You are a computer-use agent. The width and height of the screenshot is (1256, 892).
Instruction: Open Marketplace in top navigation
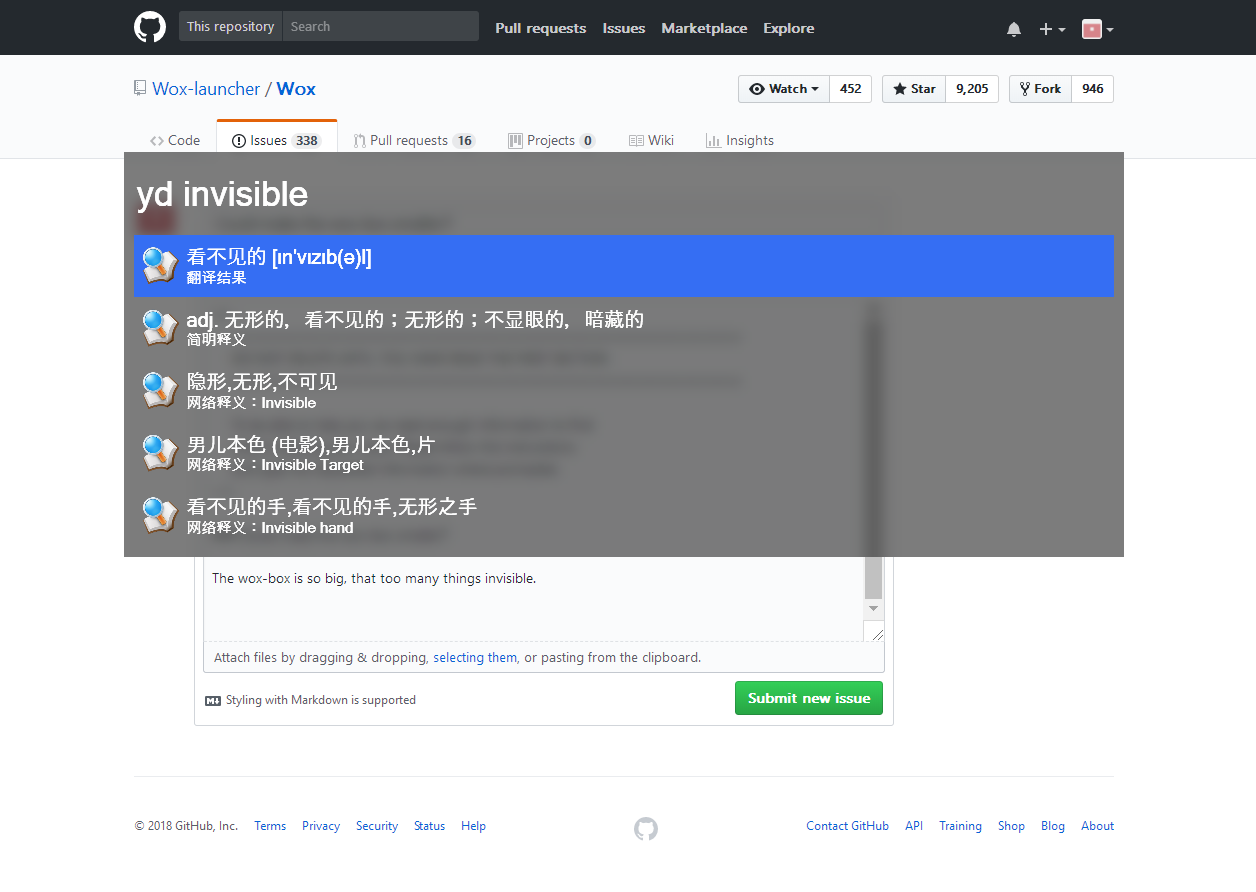pos(704,28)
